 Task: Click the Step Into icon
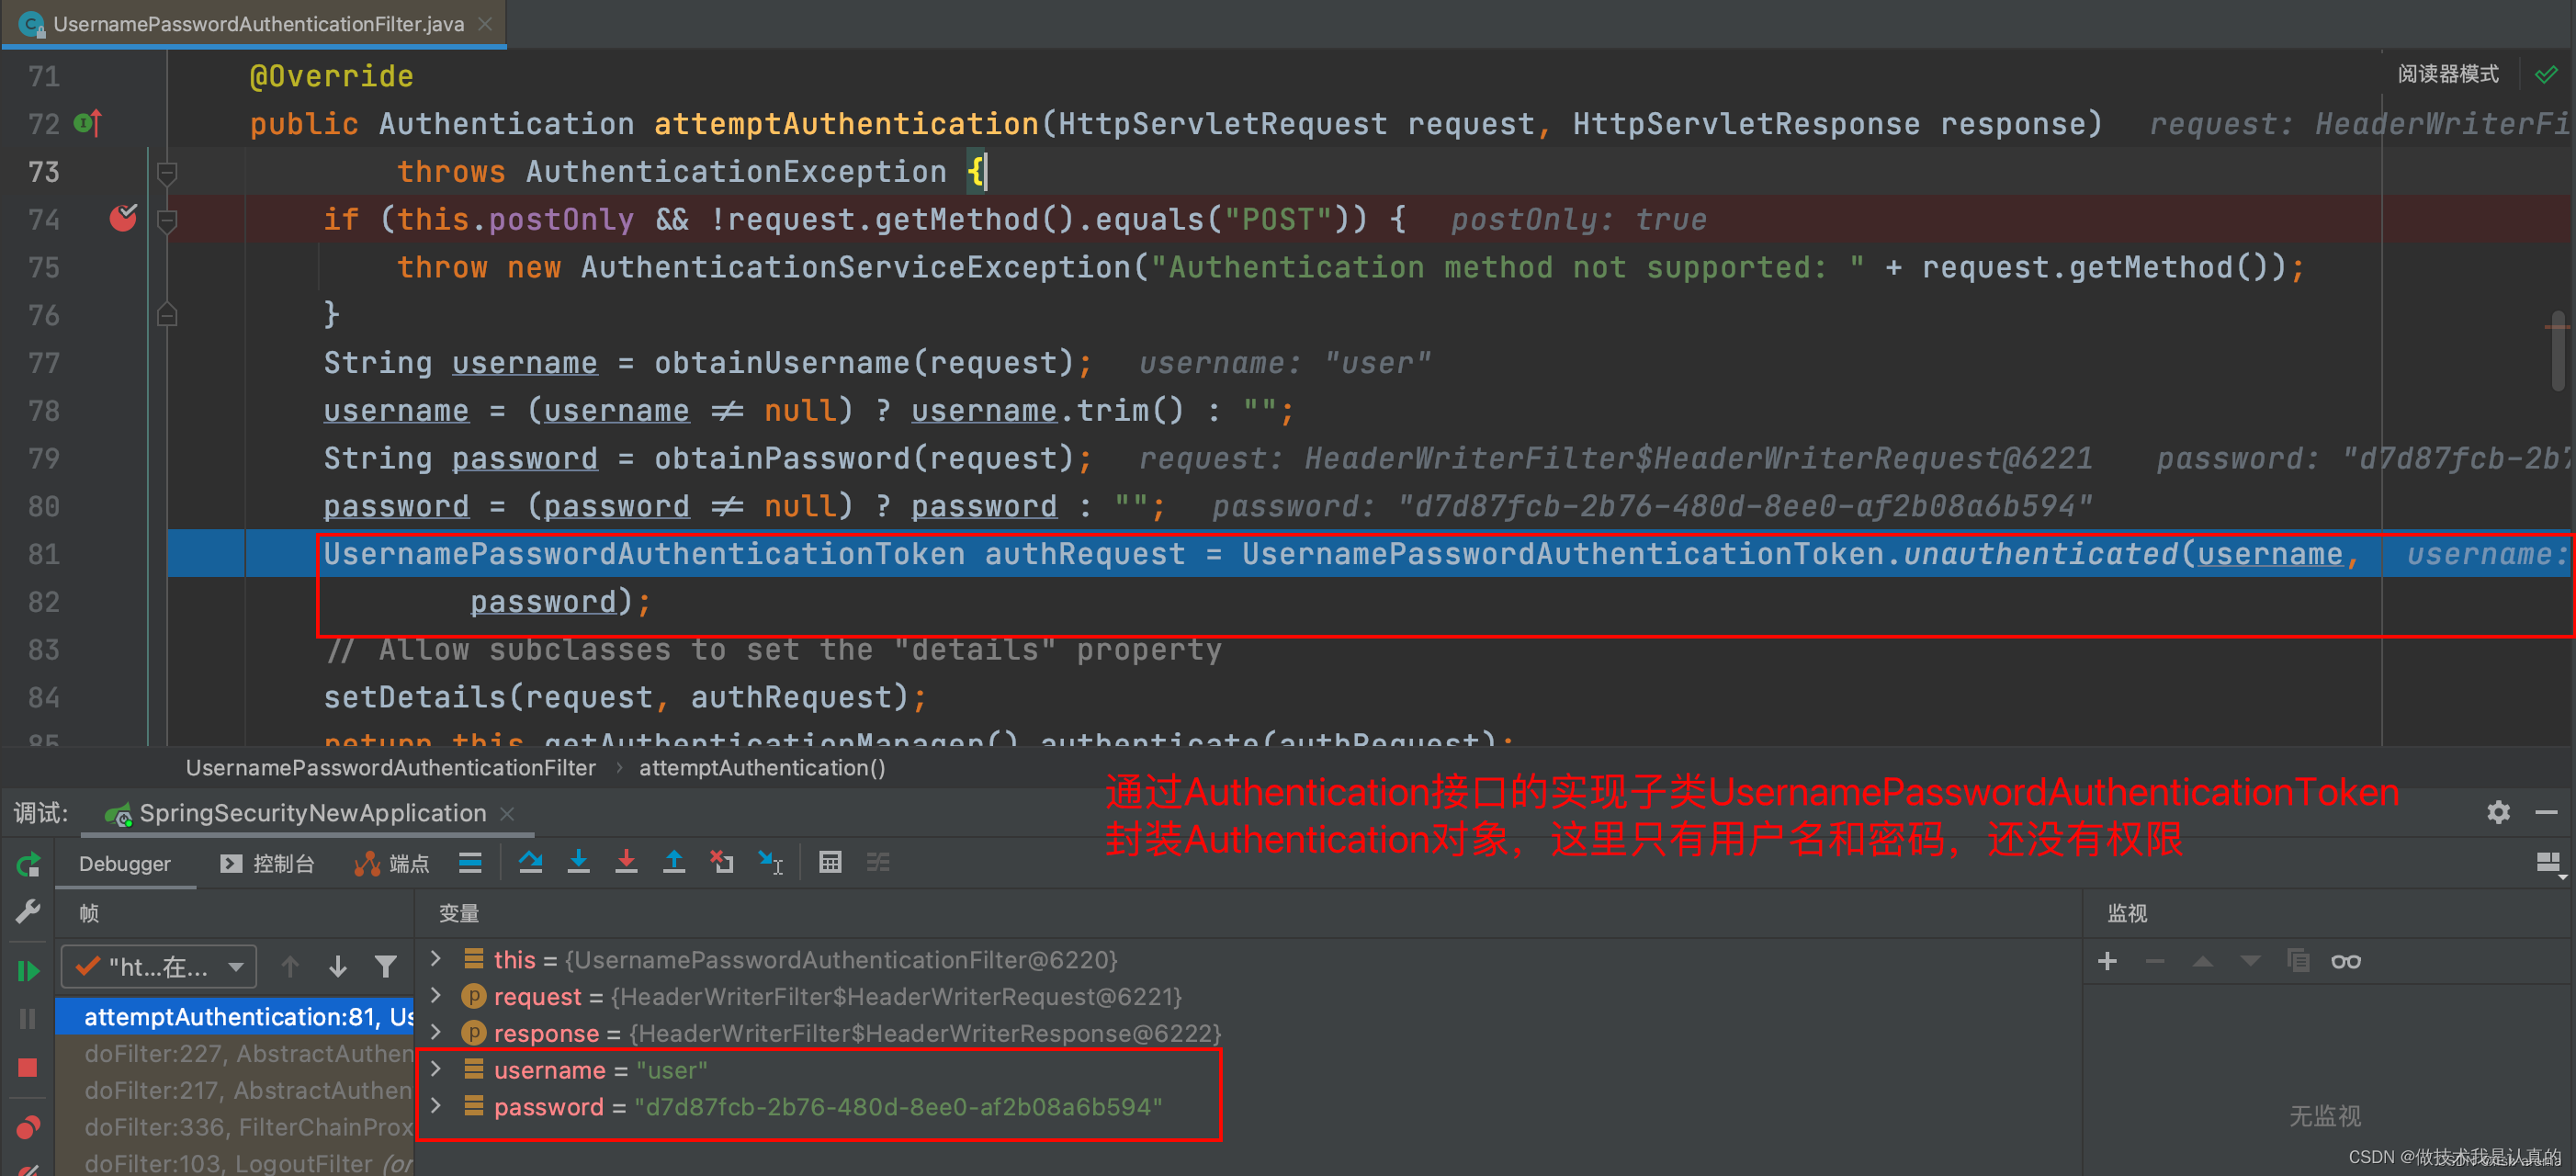click(578, 862)
